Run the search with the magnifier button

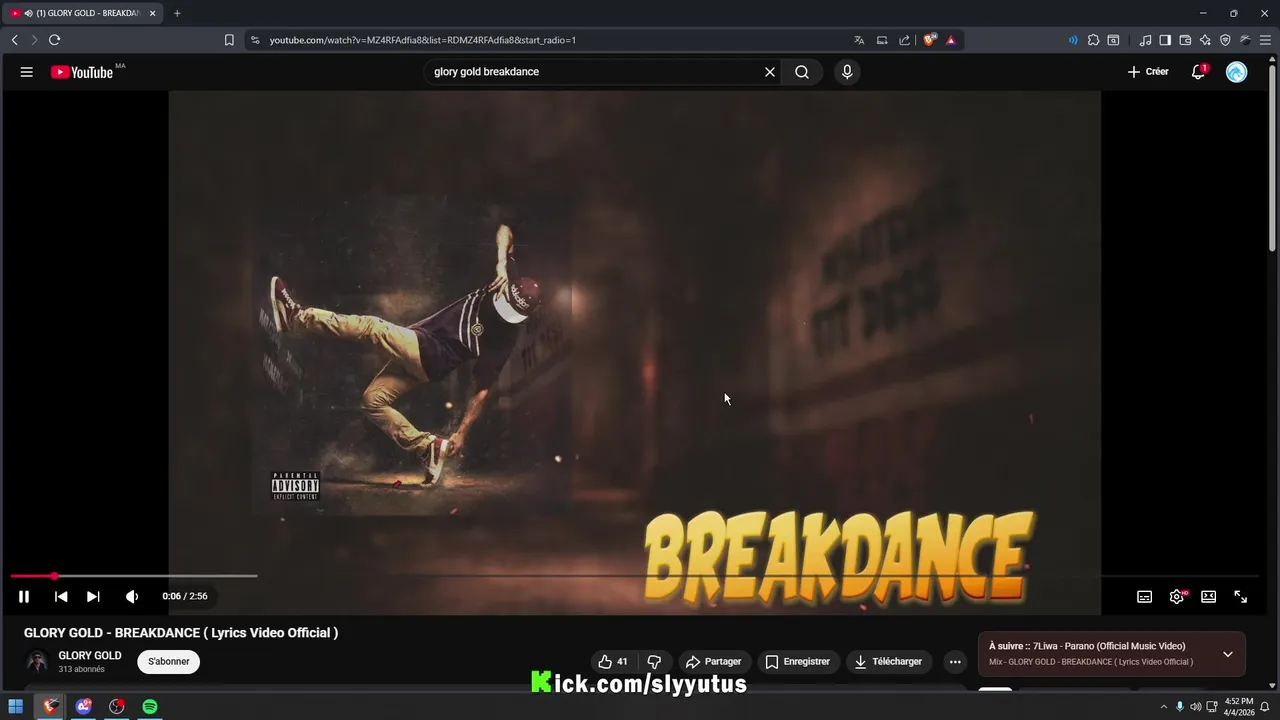pyautogui.click(x=802, y=72)
